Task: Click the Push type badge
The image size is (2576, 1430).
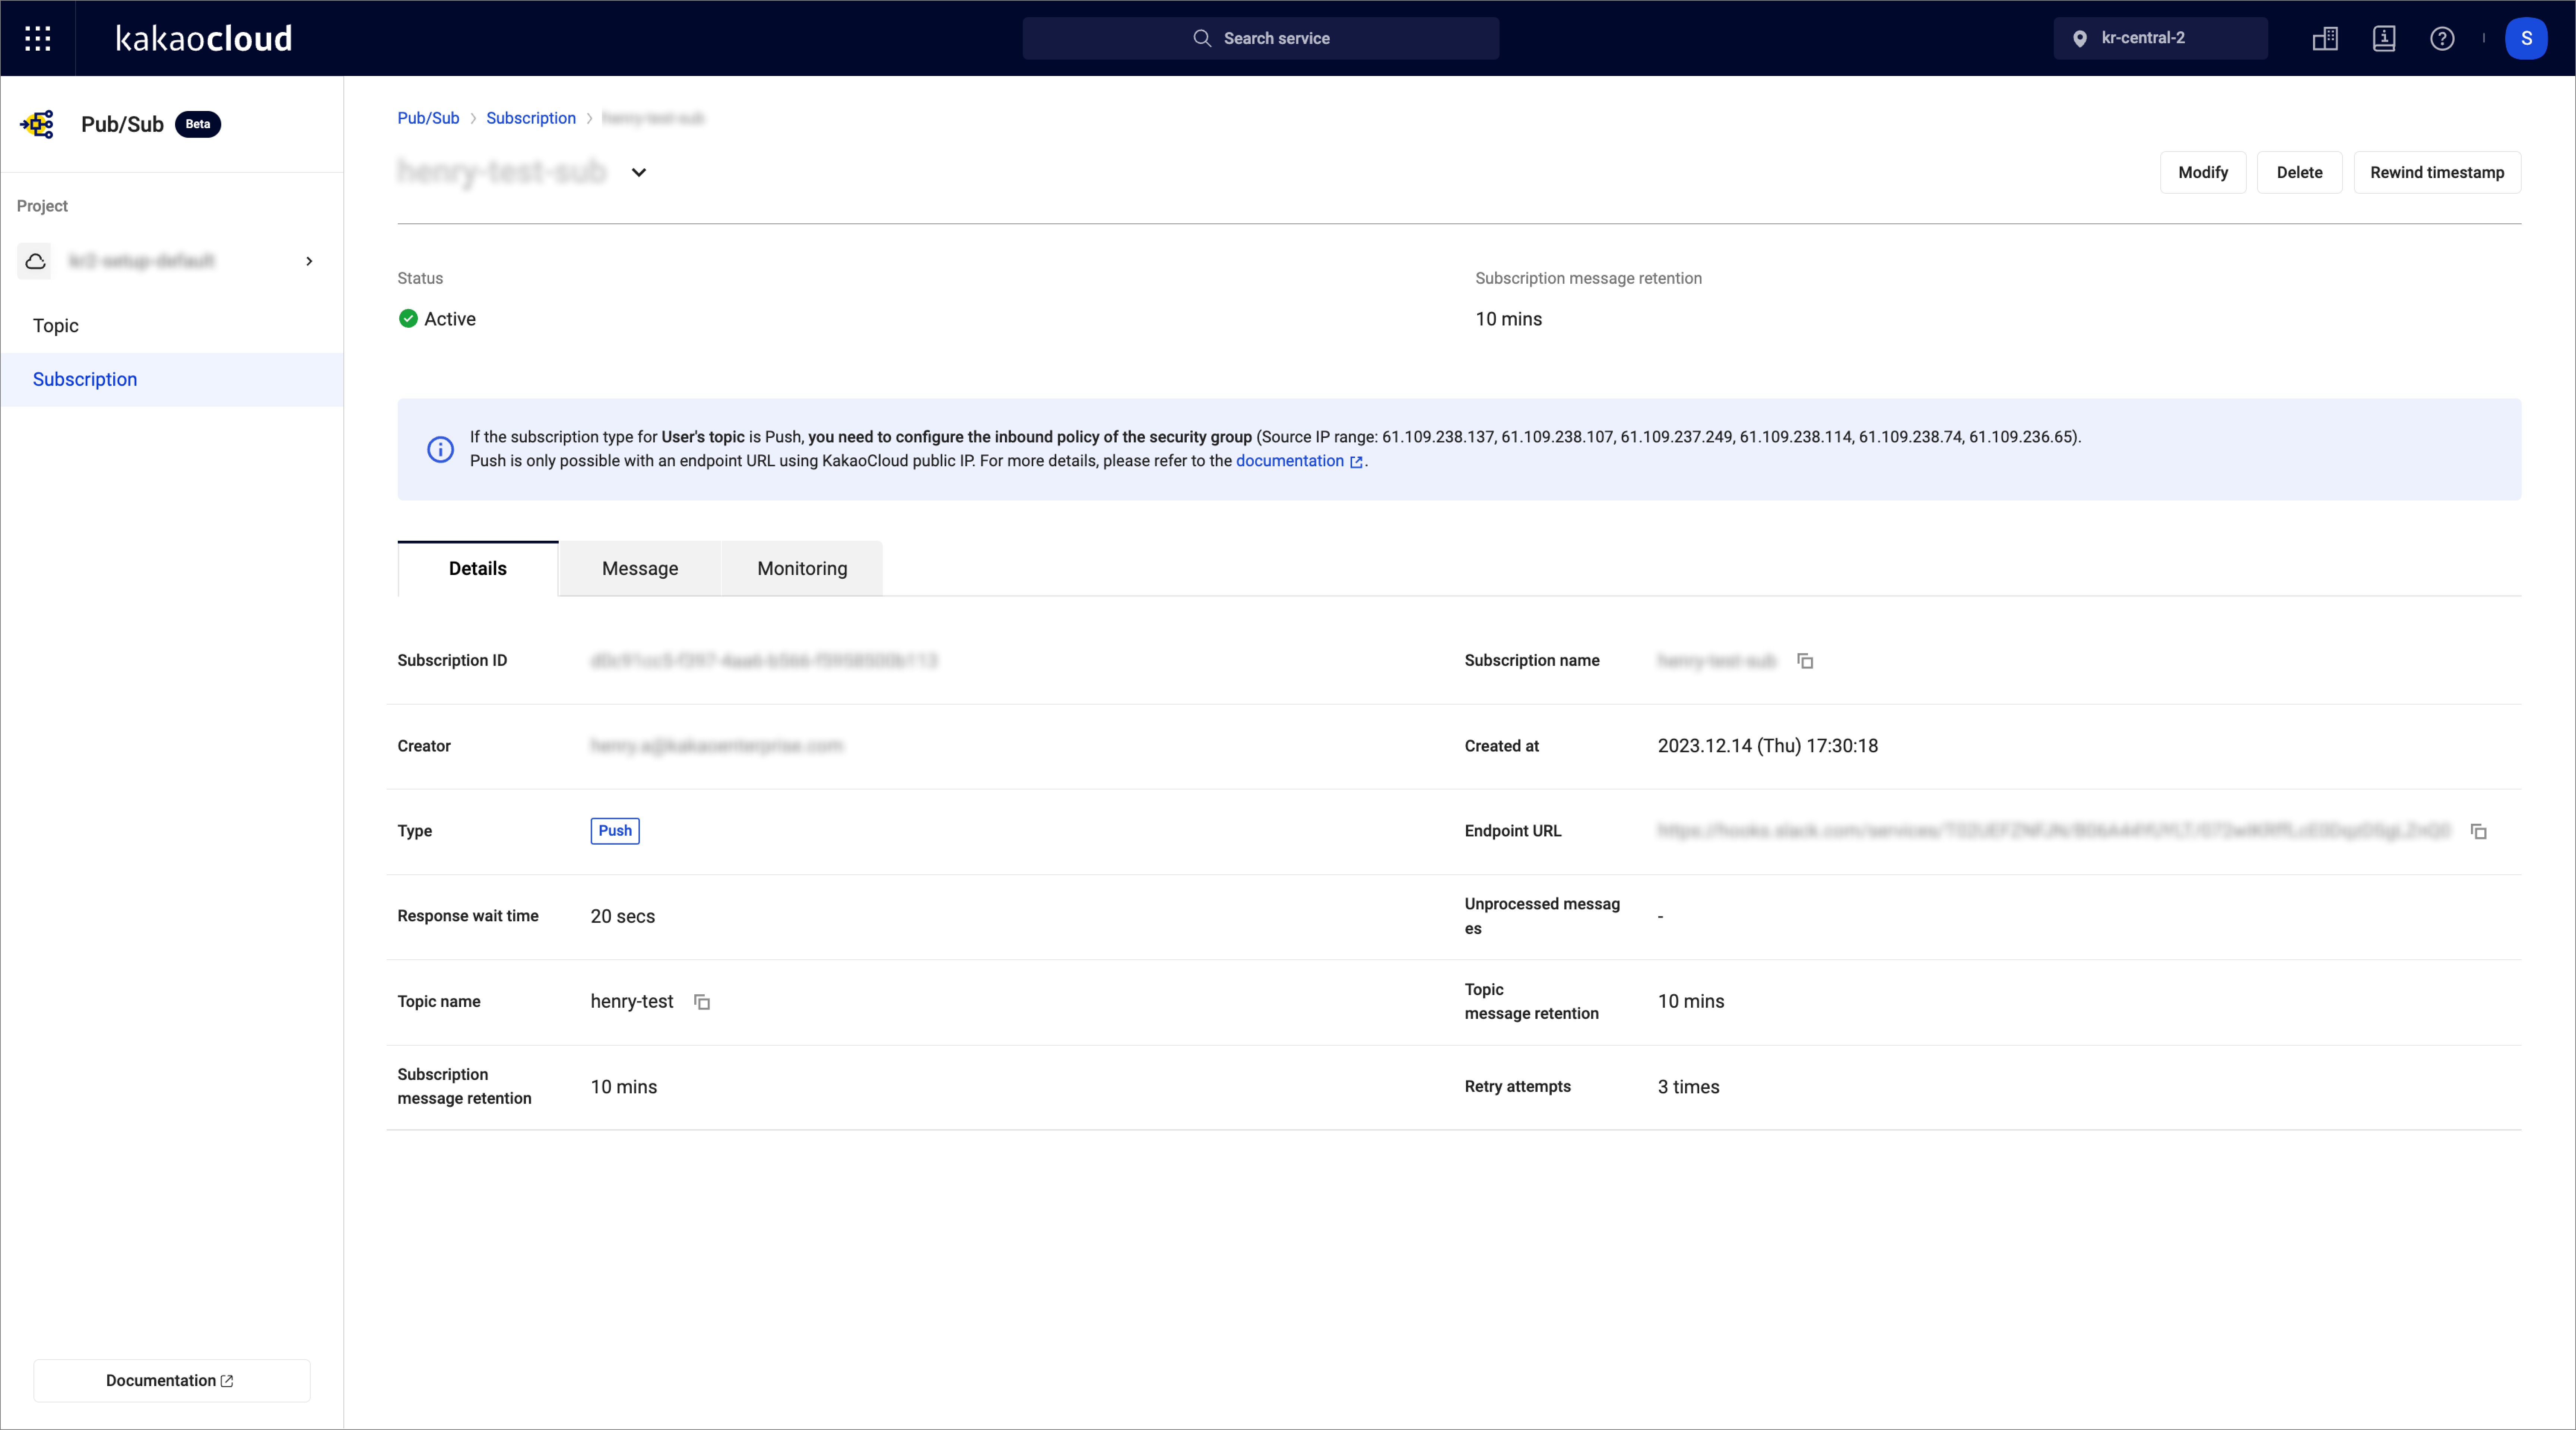Action: 615,831
